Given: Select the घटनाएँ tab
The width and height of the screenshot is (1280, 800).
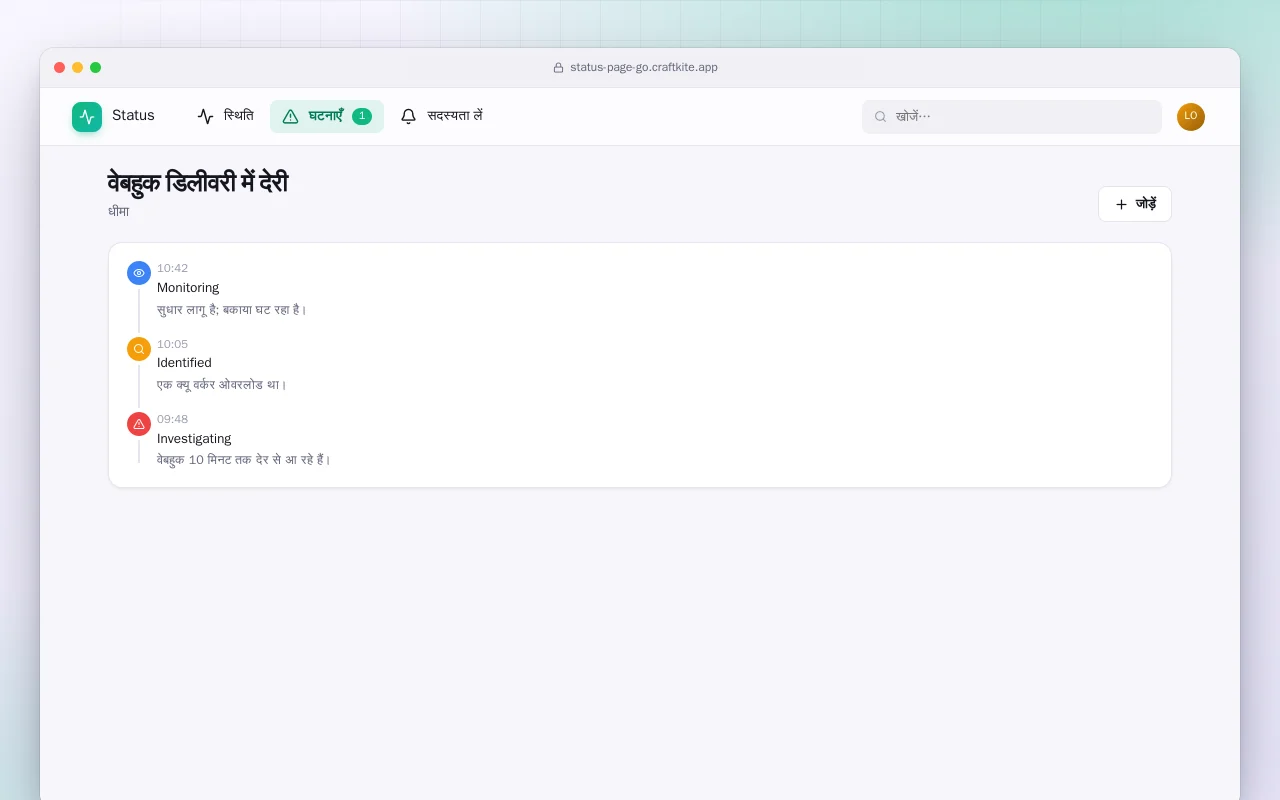Looking at the screenshot, I should click(327, 116).
